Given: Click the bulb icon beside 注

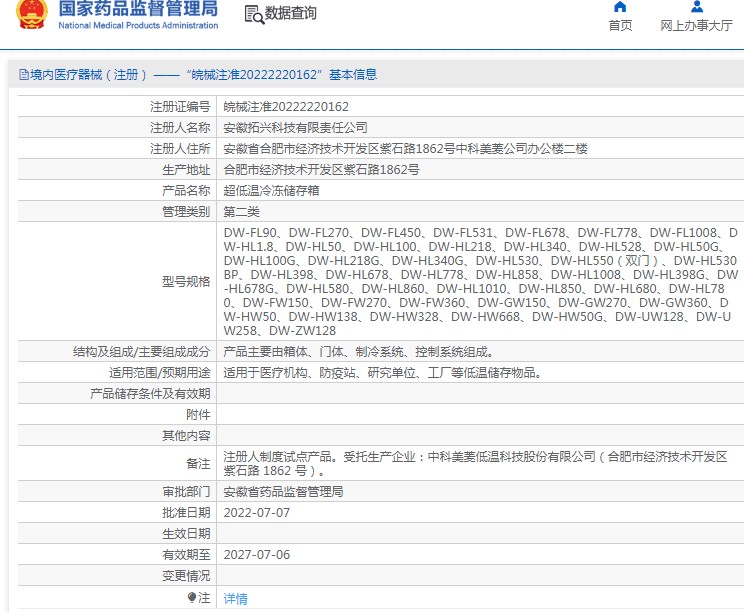Looking at the screenshot, I should 191,597.
